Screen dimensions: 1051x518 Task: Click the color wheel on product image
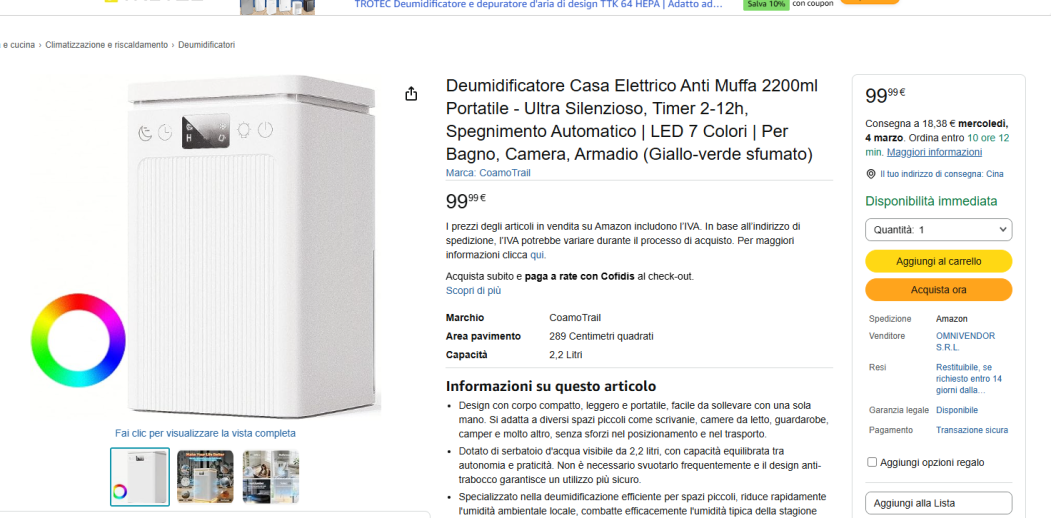pos(78,340)
